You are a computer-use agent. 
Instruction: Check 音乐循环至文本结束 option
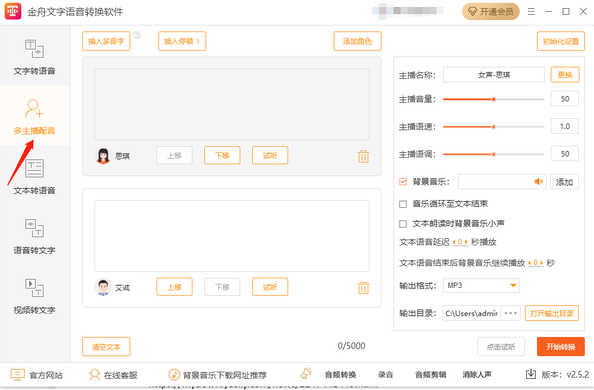pyautogui.click(x=403, y=204)
